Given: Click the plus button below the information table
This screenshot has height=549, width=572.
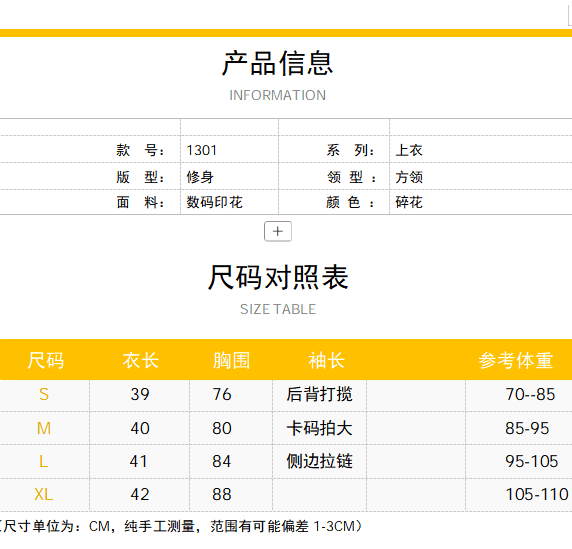Looking at the screenshot, I should point(278,231).
